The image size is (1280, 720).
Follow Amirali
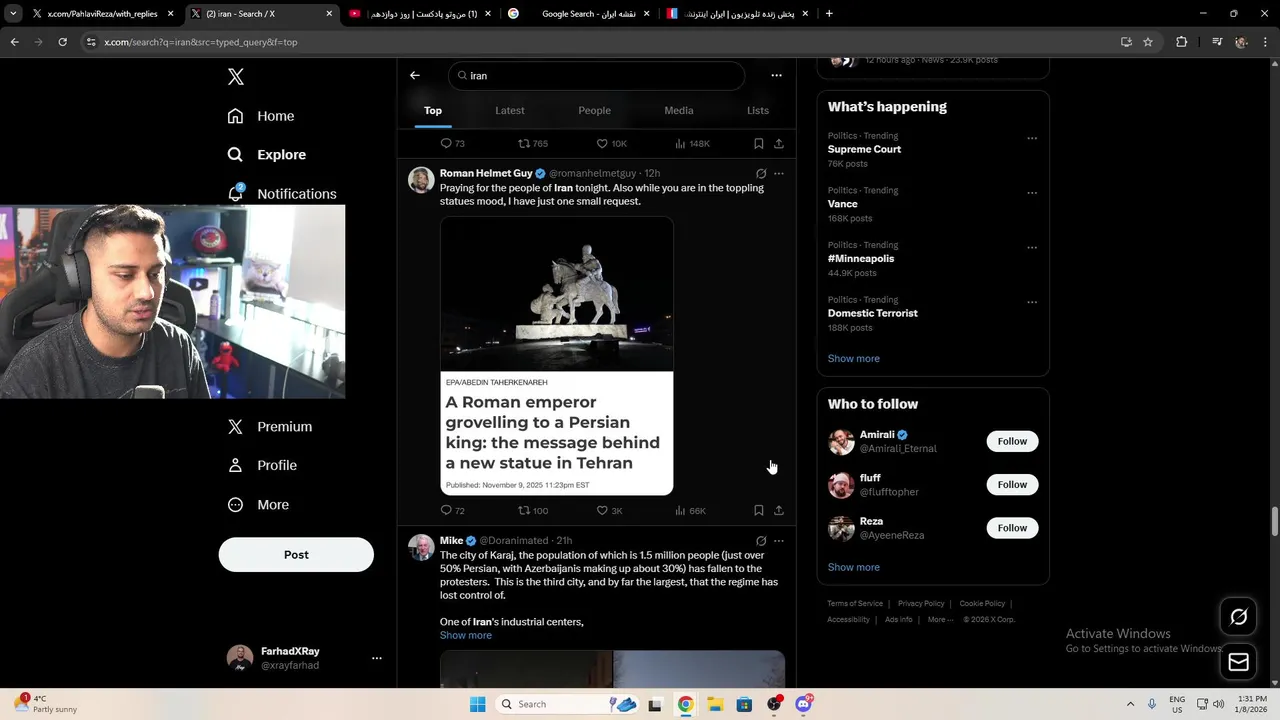coord(1012,441)
